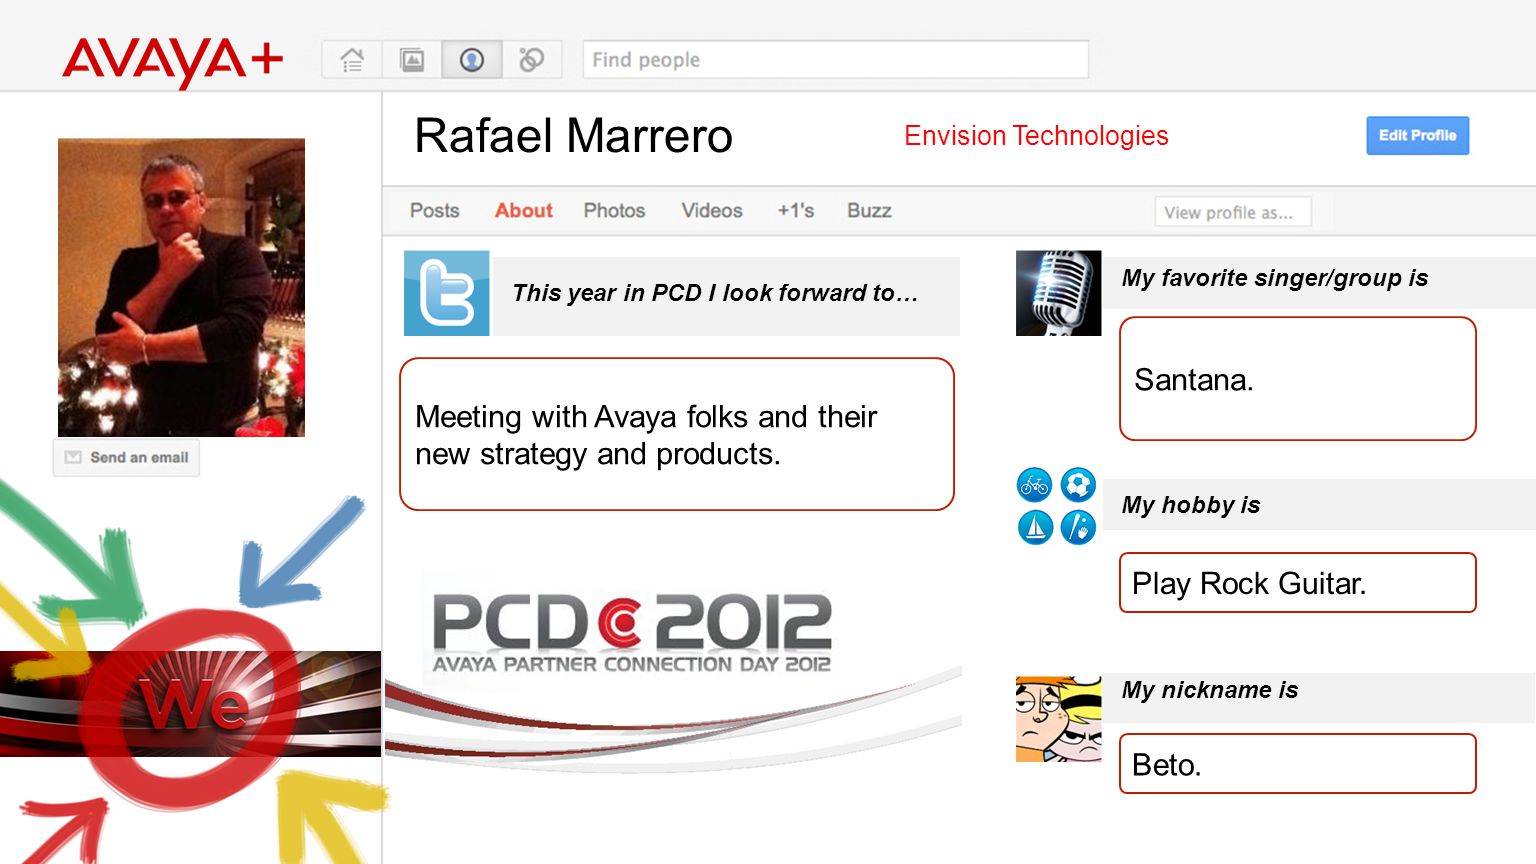Click the 'My hobby is' heading
Image resolution: width=1536 pixels, height=864 pixels.
coord(1191,505)
